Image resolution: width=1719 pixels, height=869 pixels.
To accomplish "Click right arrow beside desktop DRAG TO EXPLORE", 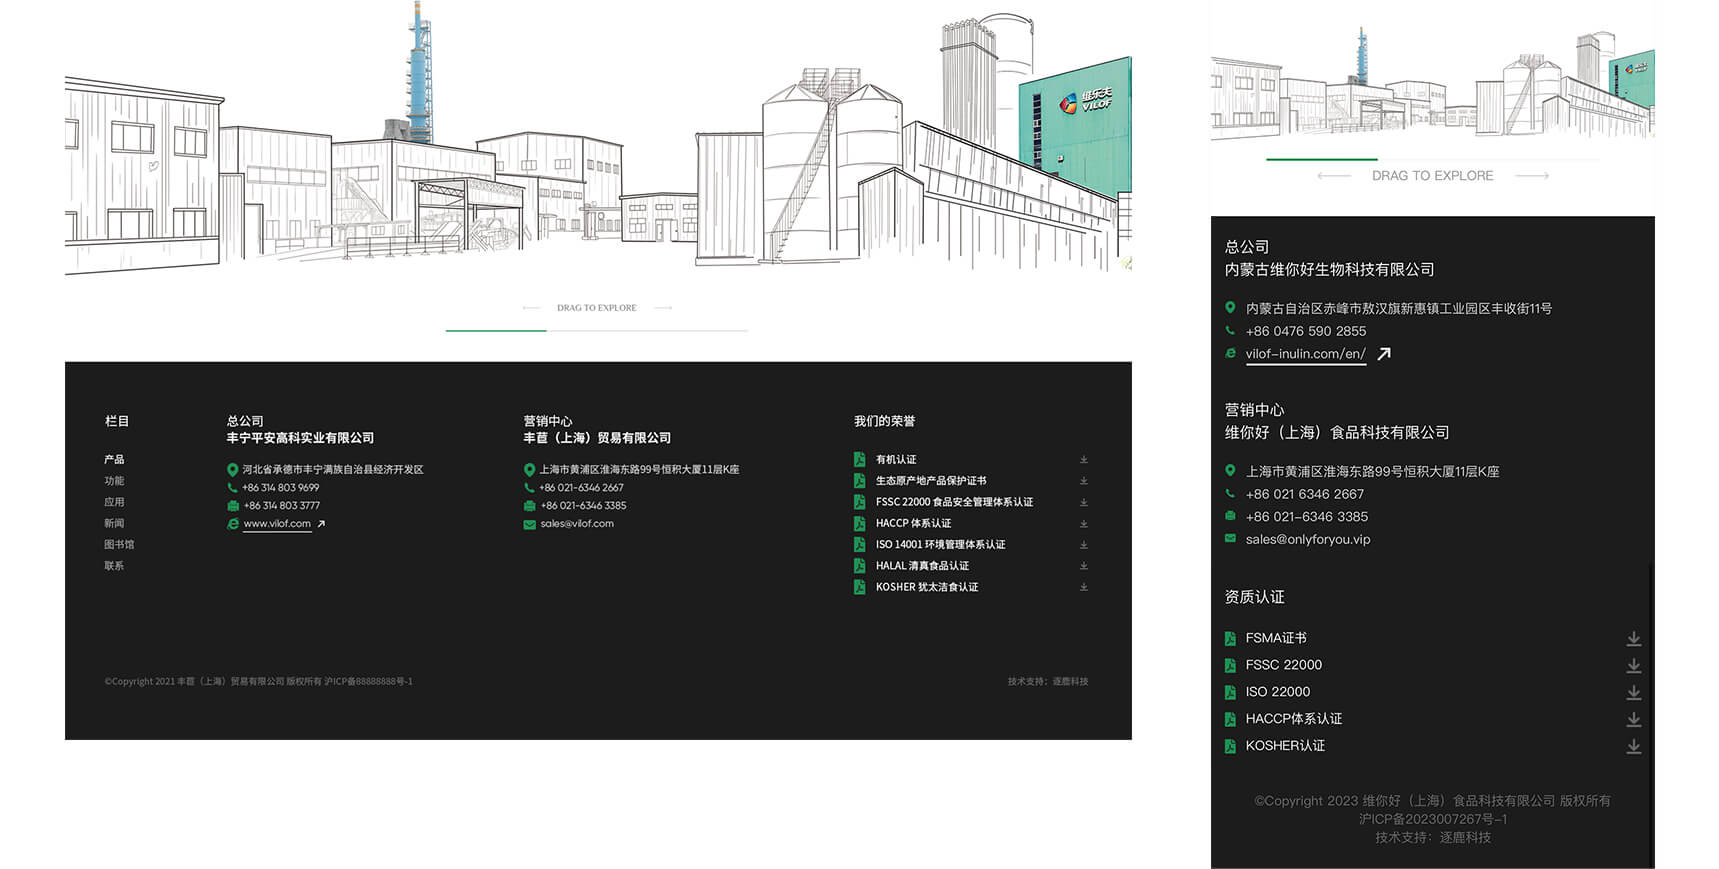I will [663, 308].
